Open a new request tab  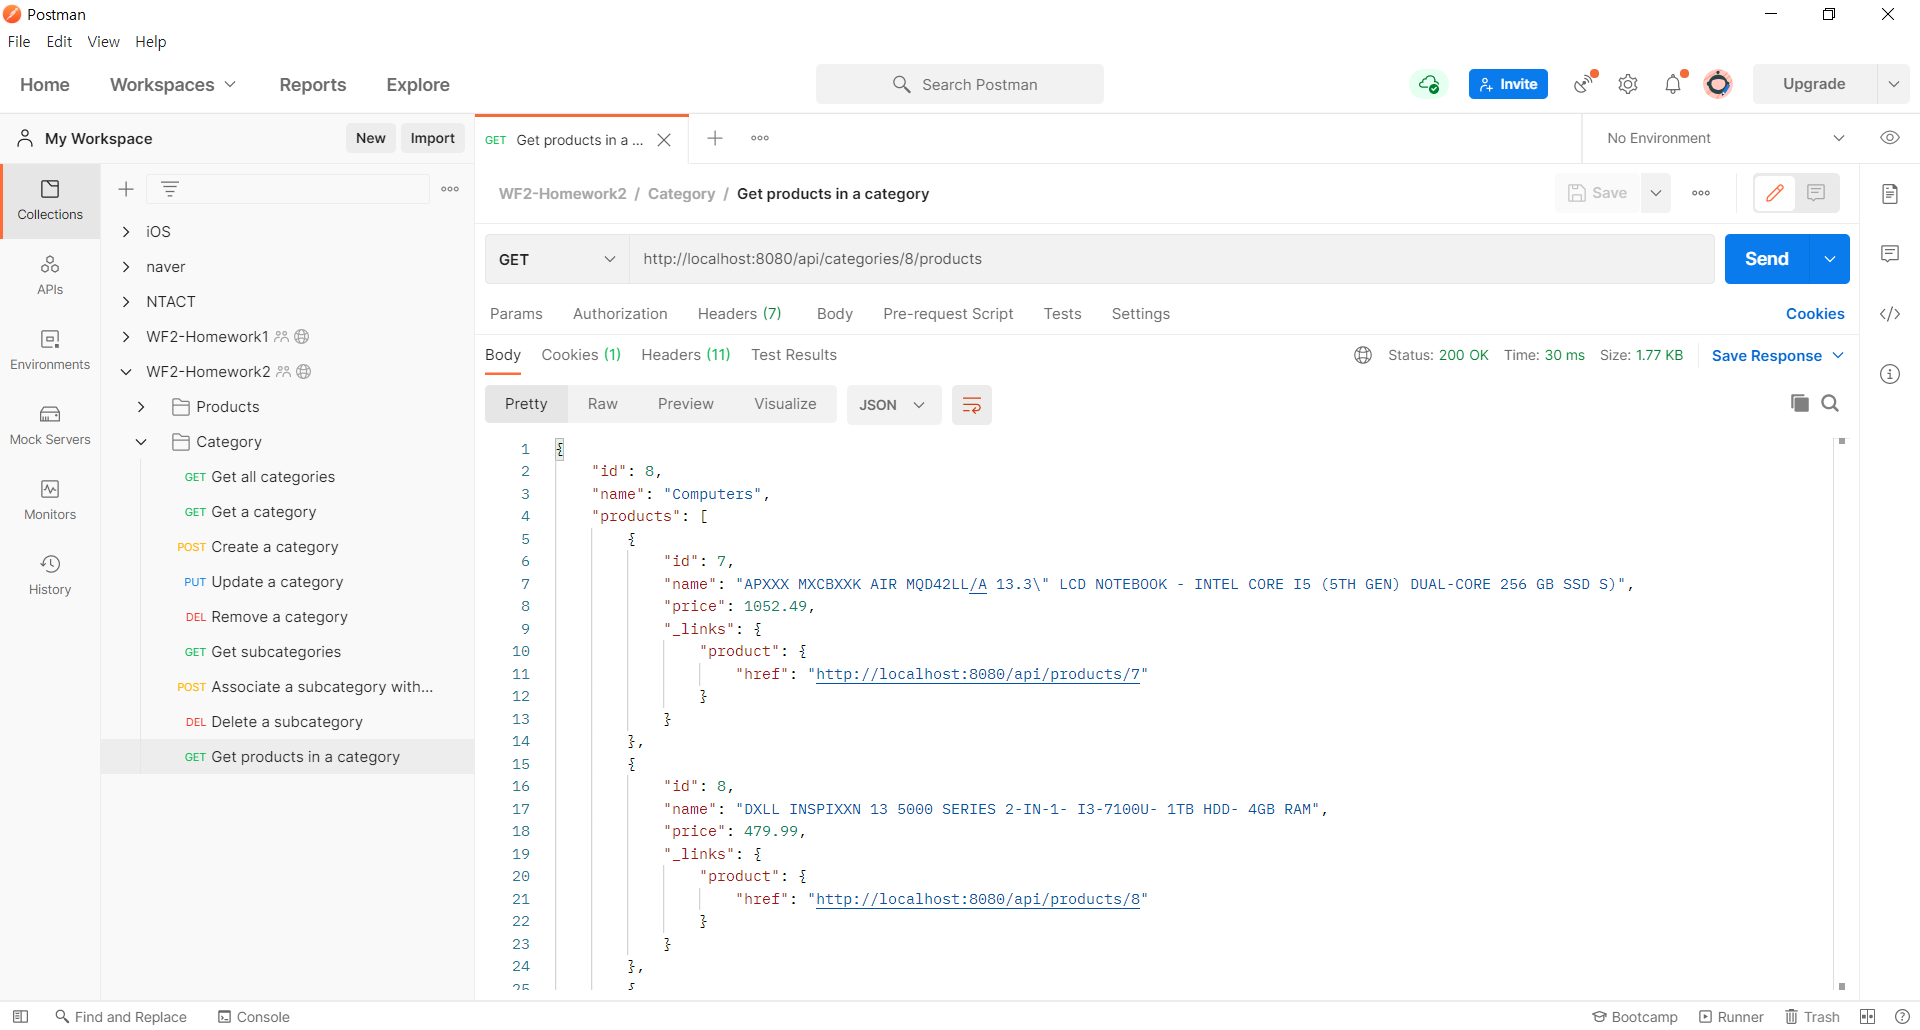click(x=715, y=138)
